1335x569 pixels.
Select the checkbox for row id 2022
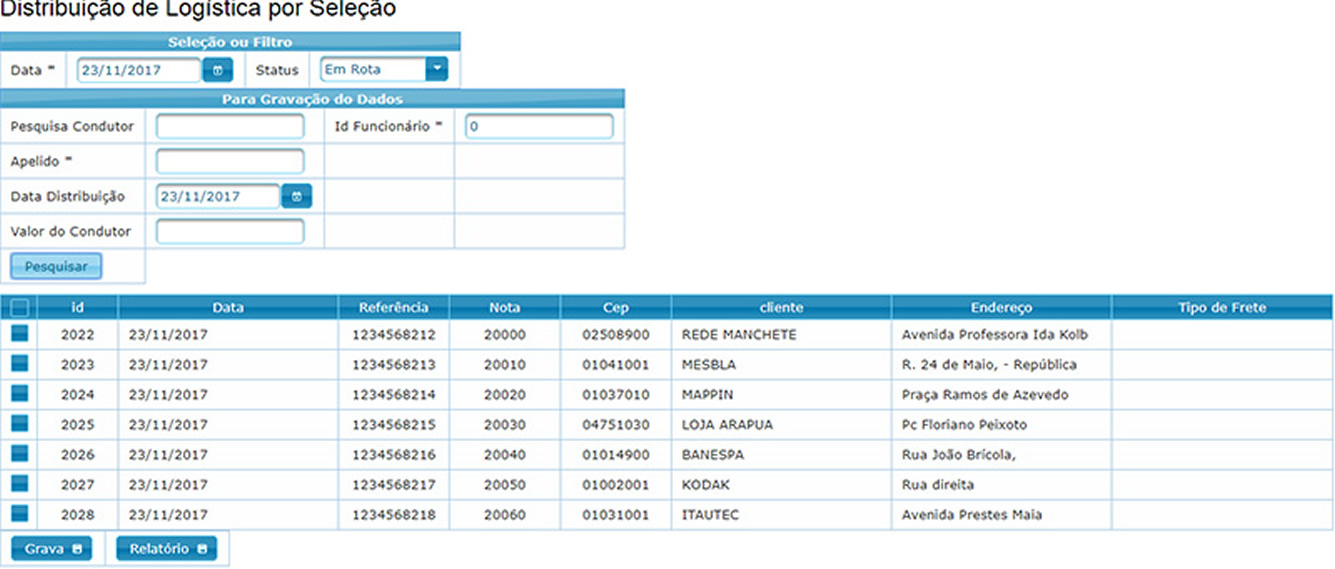tap(20, 334)
